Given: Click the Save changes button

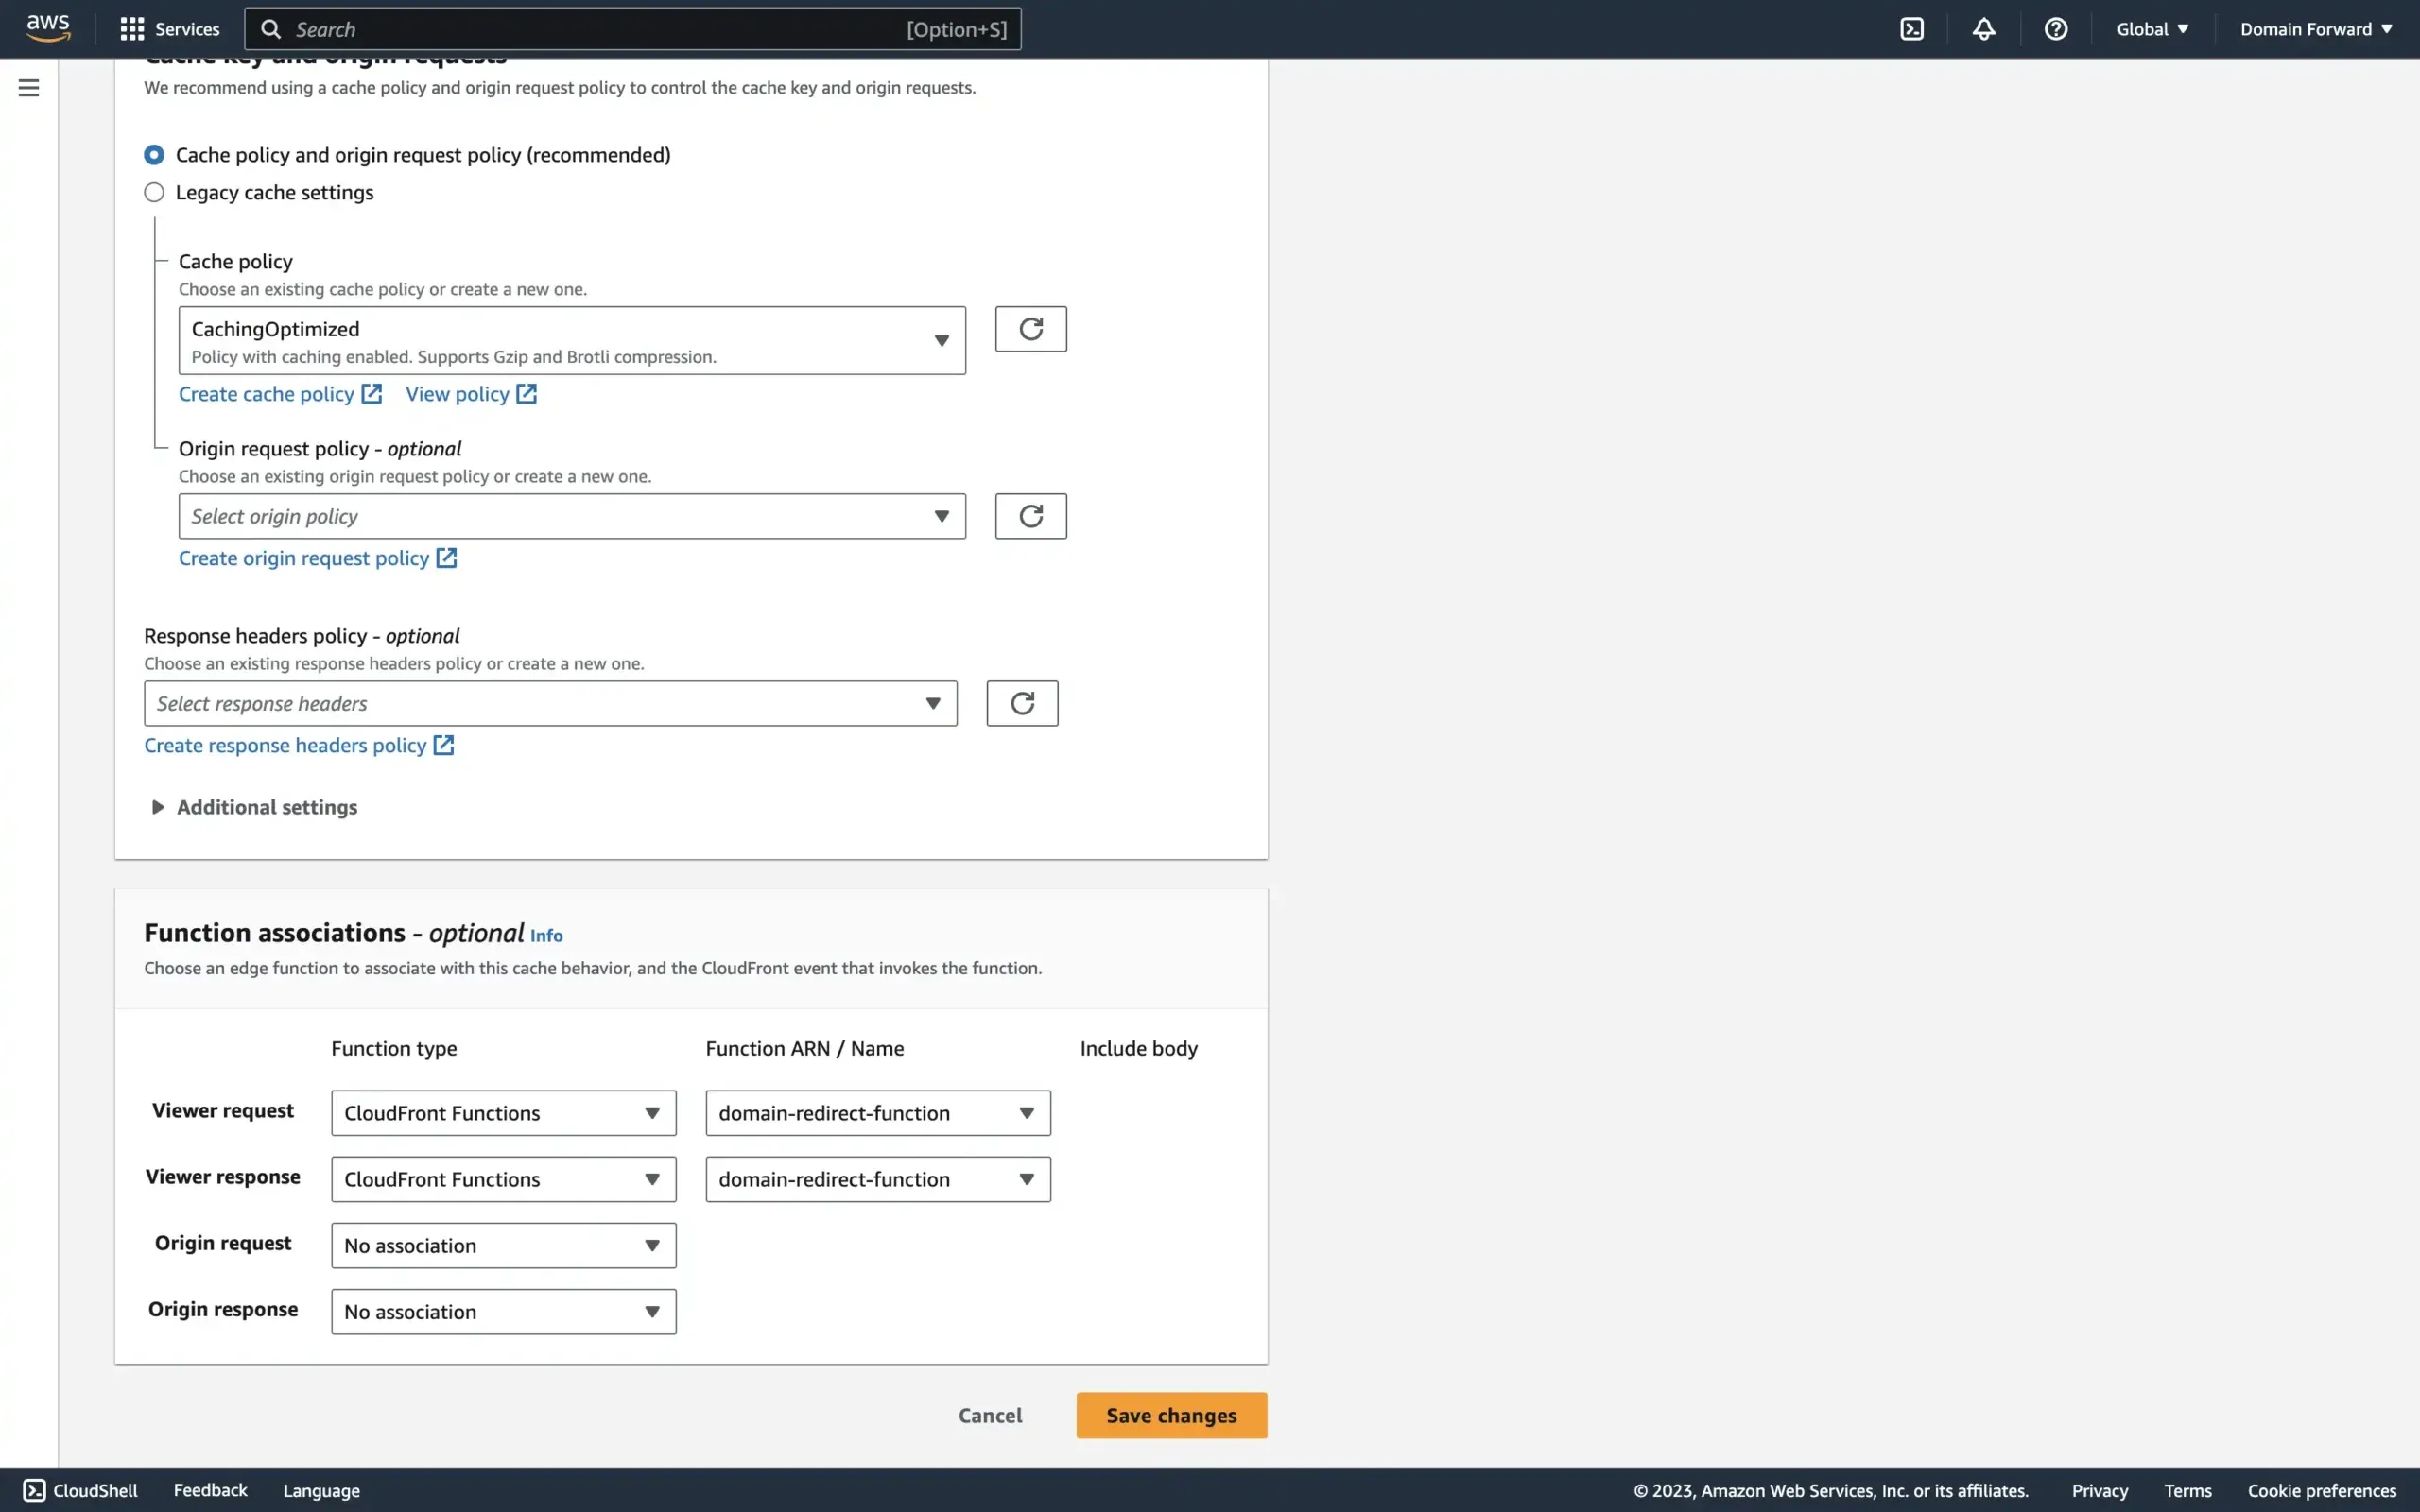Looking at the screenshot, I should click(1170, 1415).
